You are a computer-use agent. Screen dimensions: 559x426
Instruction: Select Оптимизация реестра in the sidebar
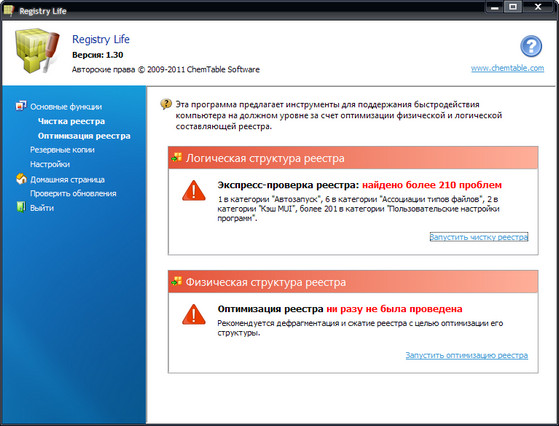pos(84,136)
